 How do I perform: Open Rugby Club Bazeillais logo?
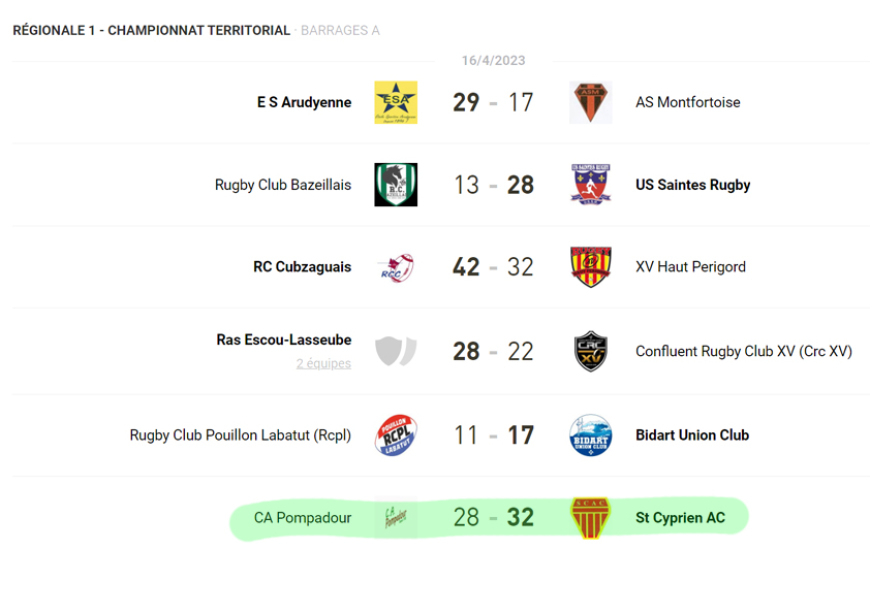pos(395,185)
